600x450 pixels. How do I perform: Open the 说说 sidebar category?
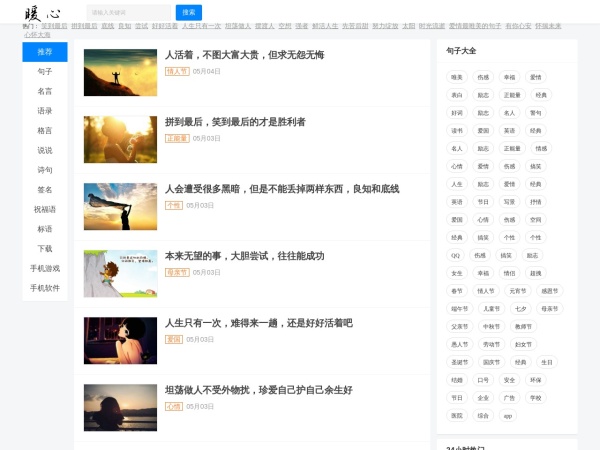[x=45, y=150]
